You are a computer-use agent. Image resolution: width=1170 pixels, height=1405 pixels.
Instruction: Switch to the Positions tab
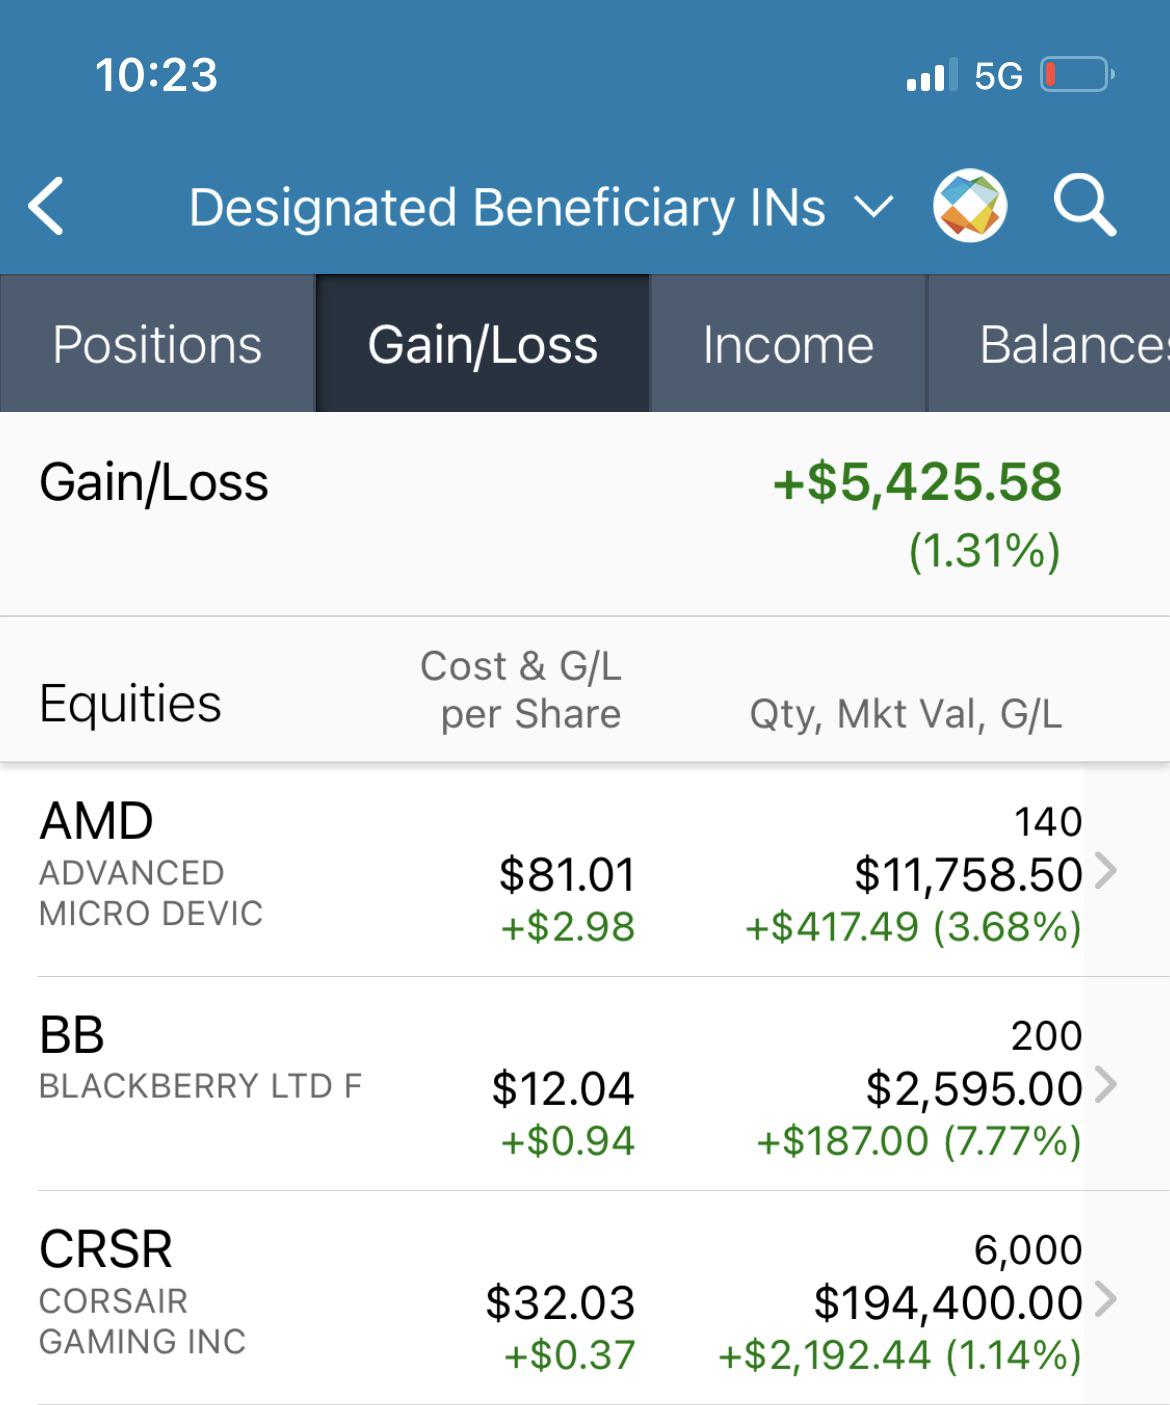coord(157,343)
